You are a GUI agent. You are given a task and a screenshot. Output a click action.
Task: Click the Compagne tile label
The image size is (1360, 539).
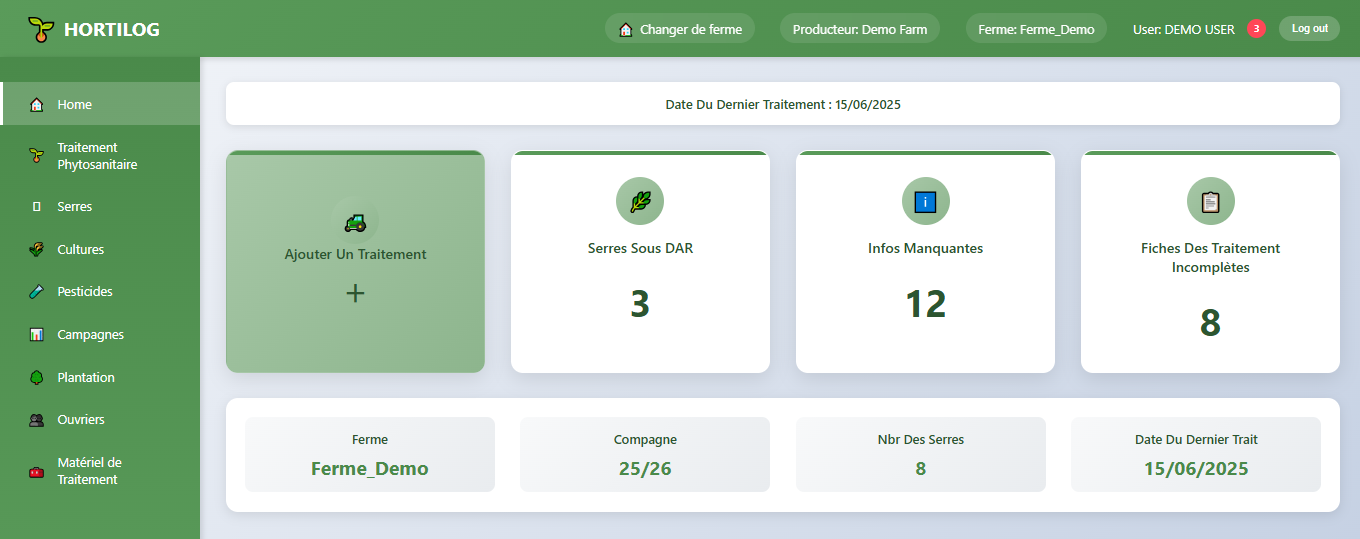click(x=645, y=439)
